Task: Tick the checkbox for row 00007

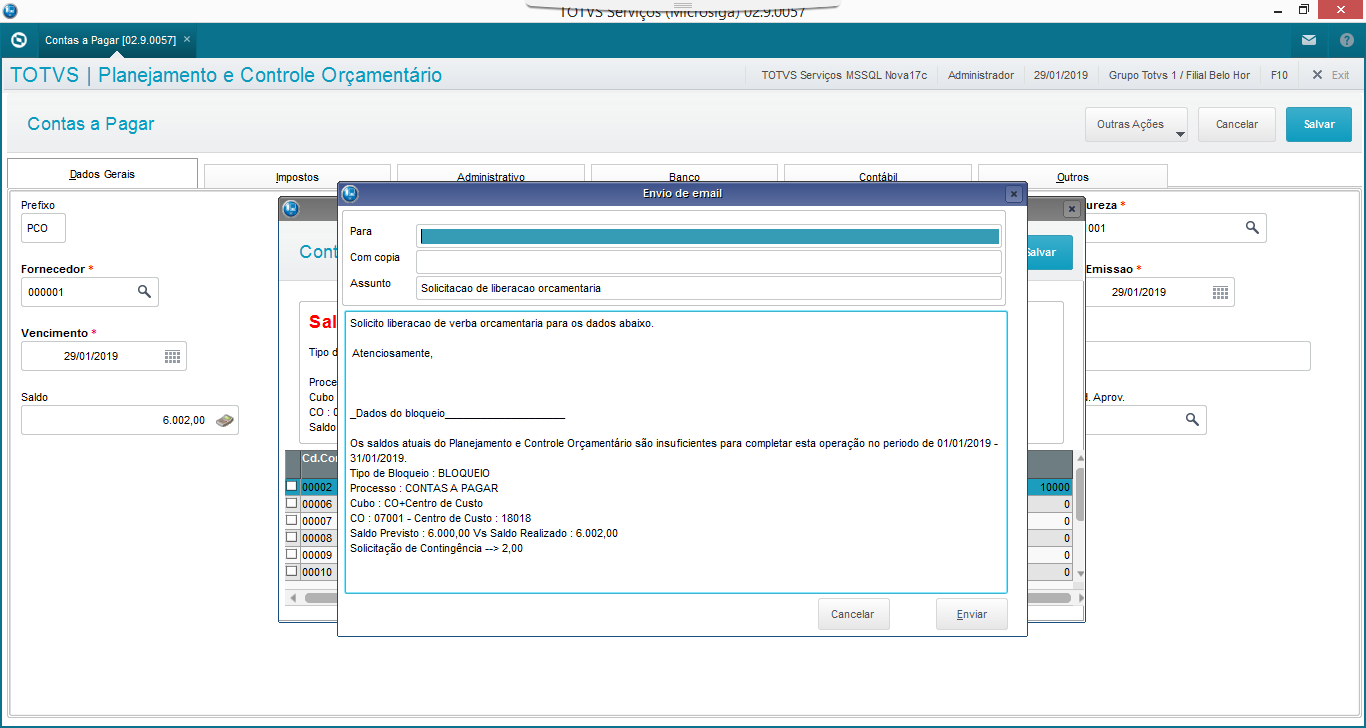Action: pyautogui.click(x=292, y=520)
